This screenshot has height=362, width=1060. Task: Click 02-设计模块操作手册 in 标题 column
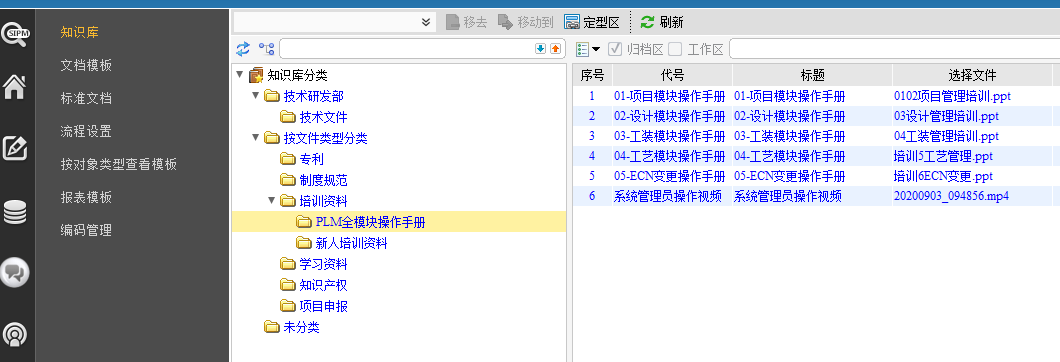pyautogui.click(x=790, y=116)
